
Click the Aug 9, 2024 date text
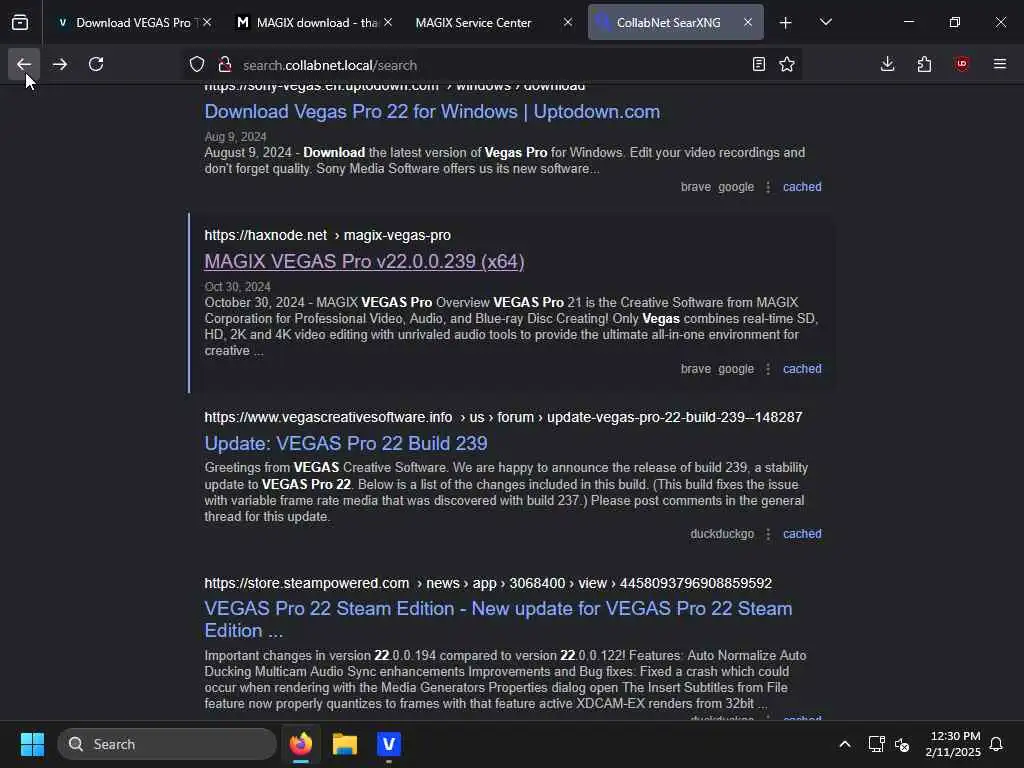point(235,136)
